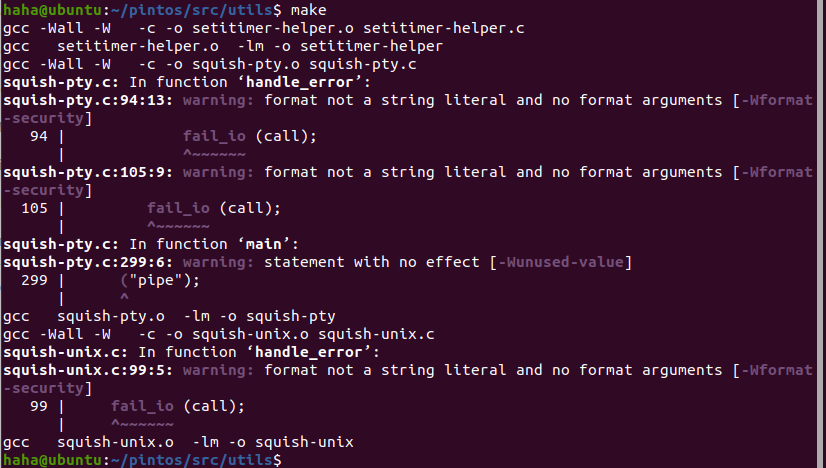Click line number 299 in the gutter

(x=35, y=280)
